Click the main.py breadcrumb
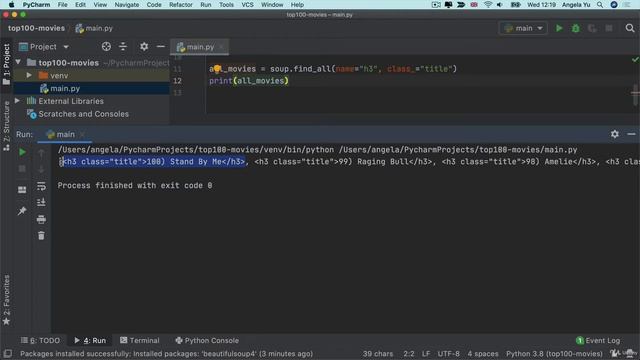The image size is (640, 360). pyautogui.click(x=94, y=28)
